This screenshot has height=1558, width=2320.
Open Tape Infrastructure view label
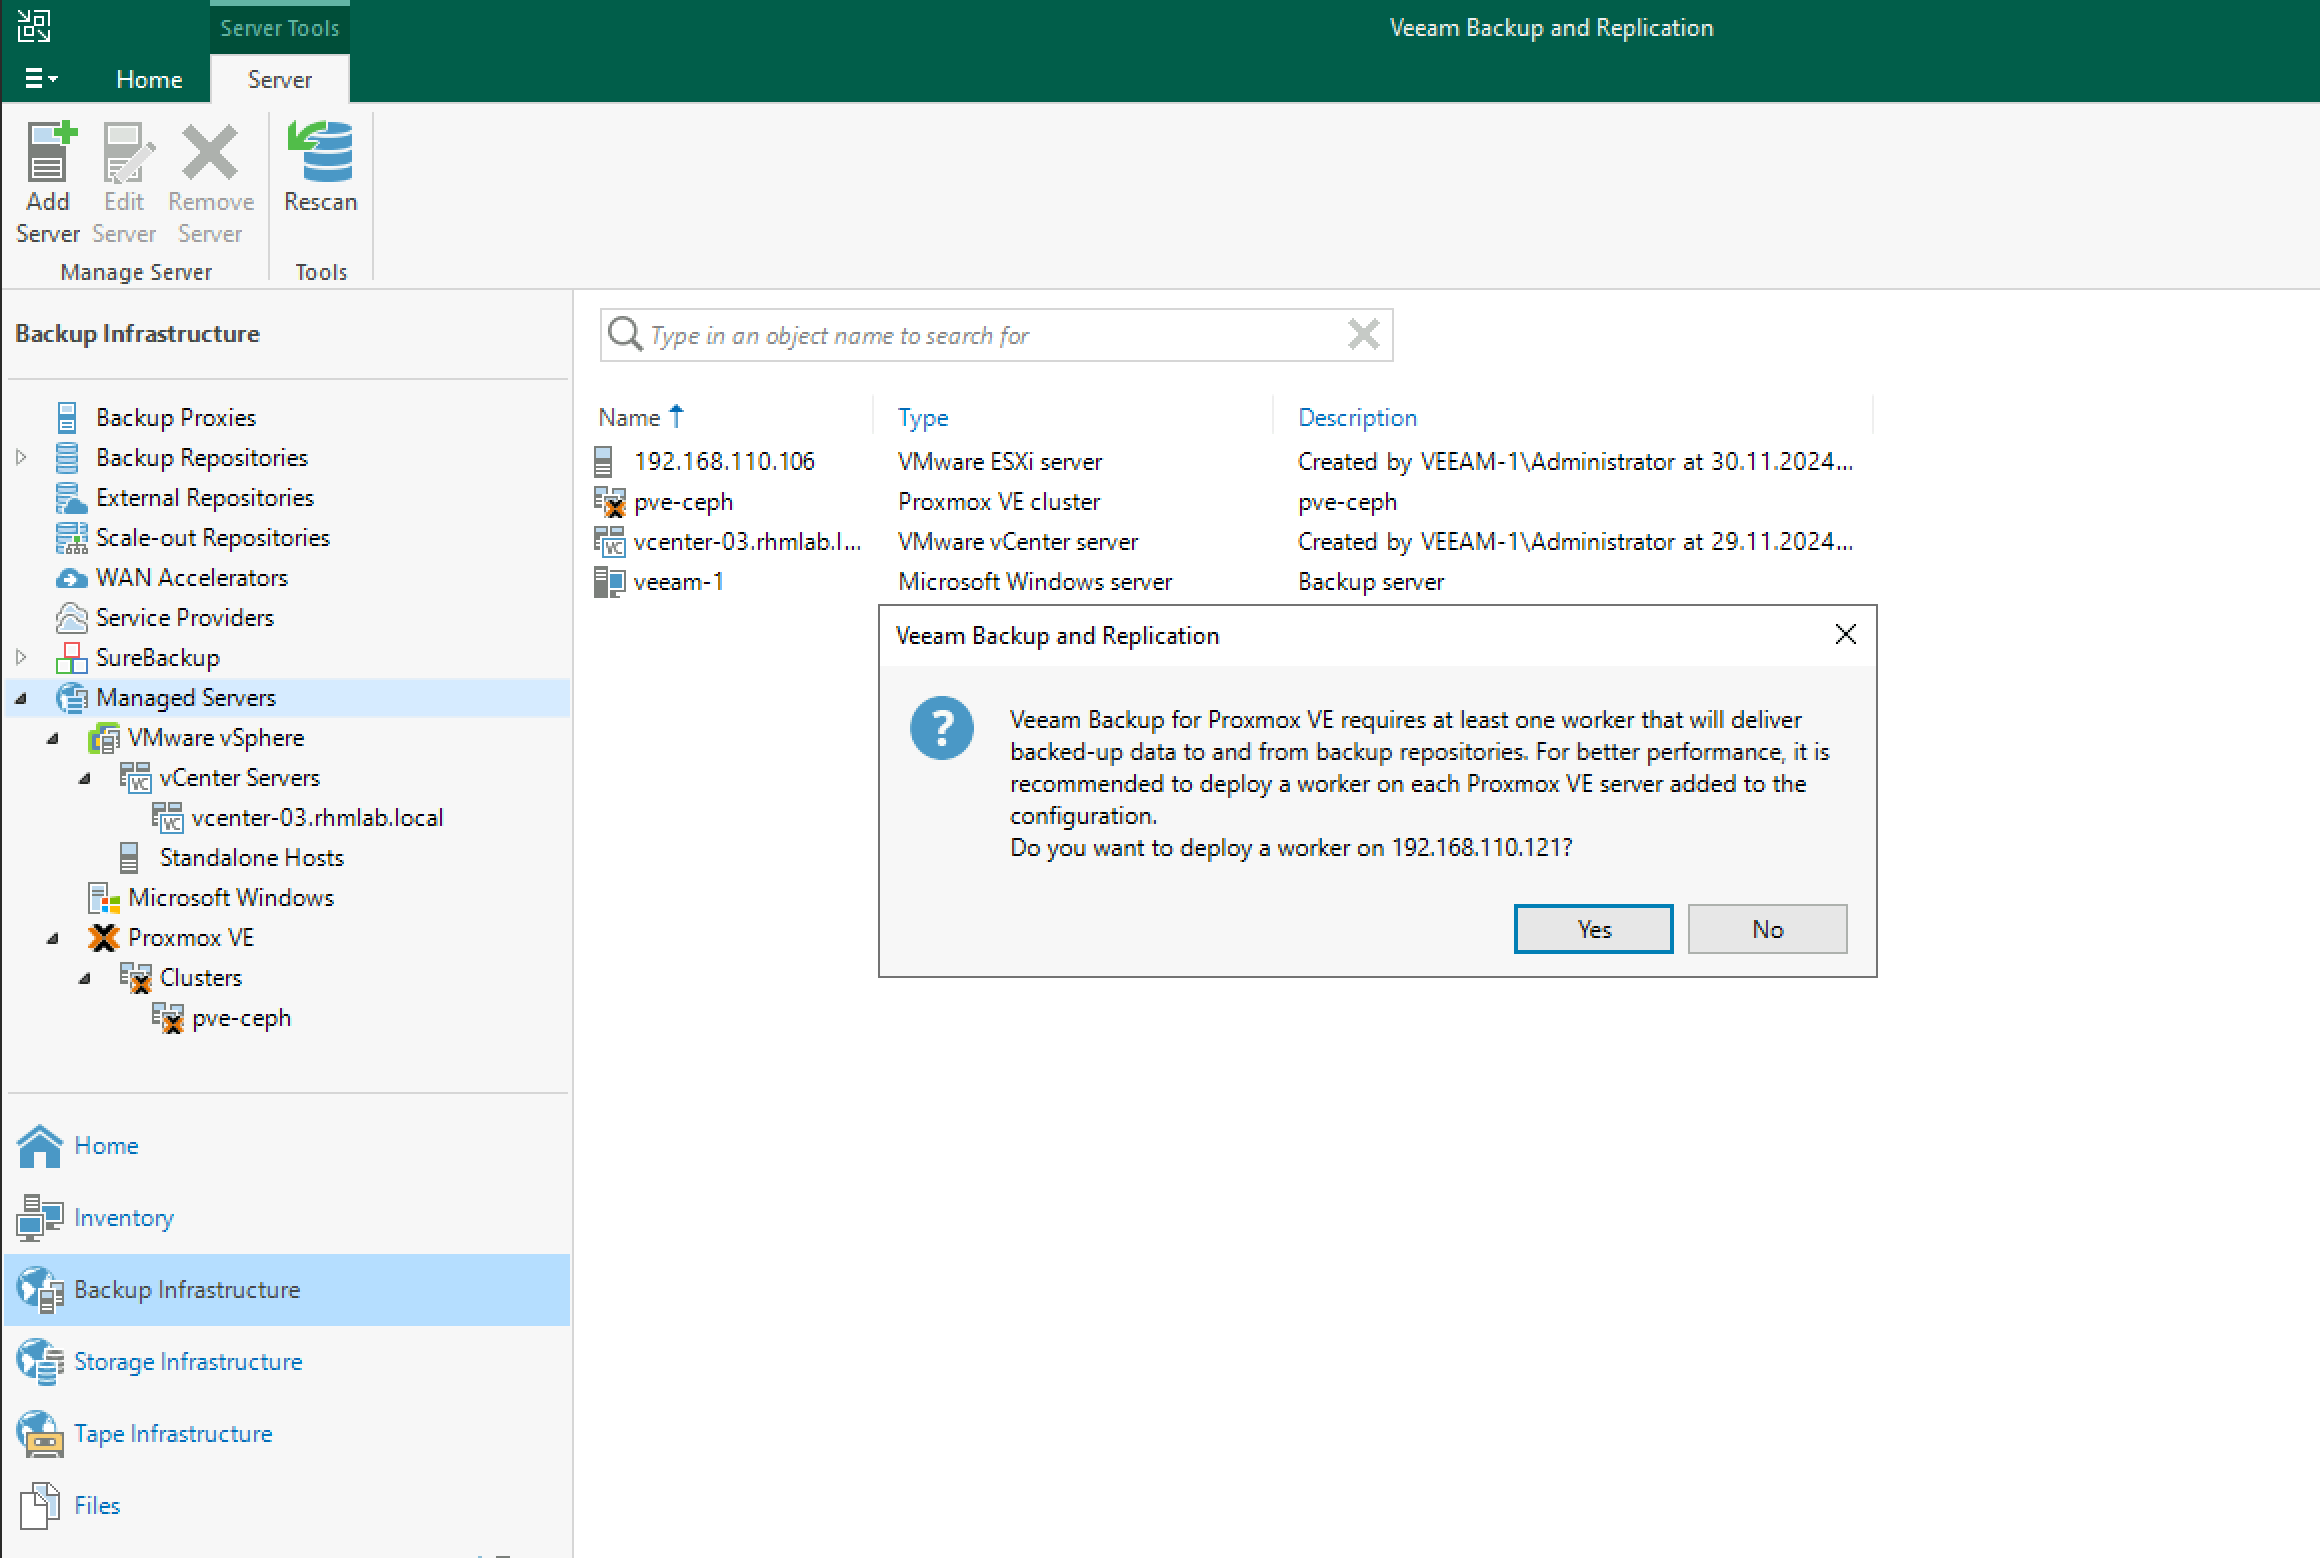pos(173,1434)
